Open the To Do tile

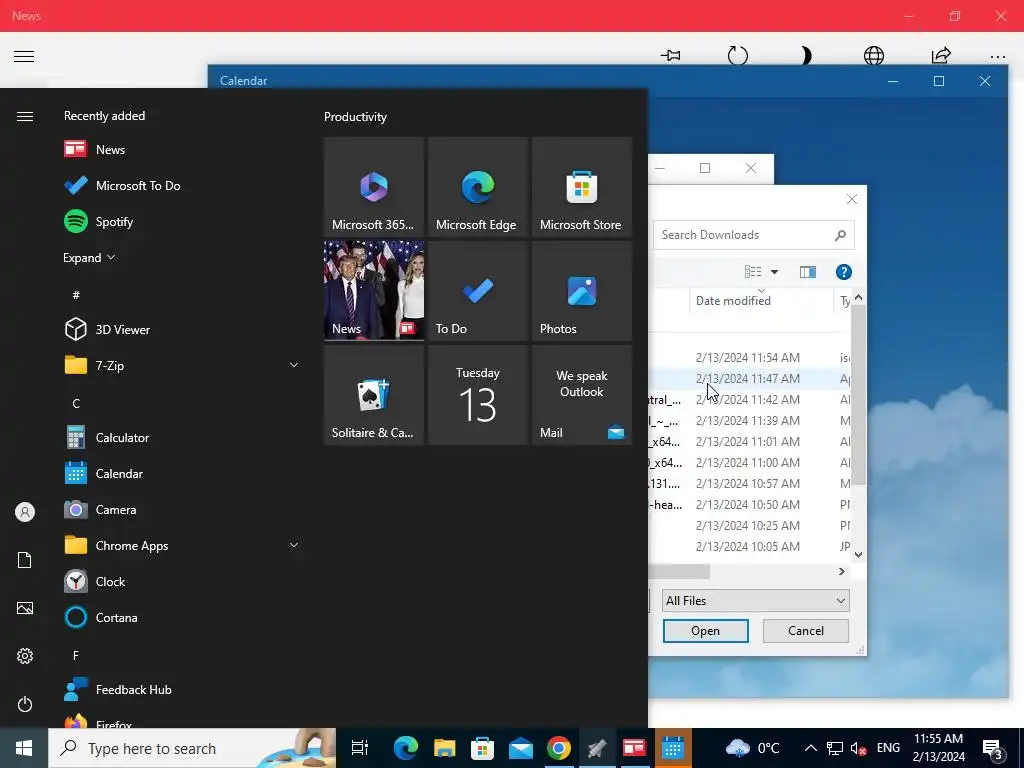click(x=477, y=291)
